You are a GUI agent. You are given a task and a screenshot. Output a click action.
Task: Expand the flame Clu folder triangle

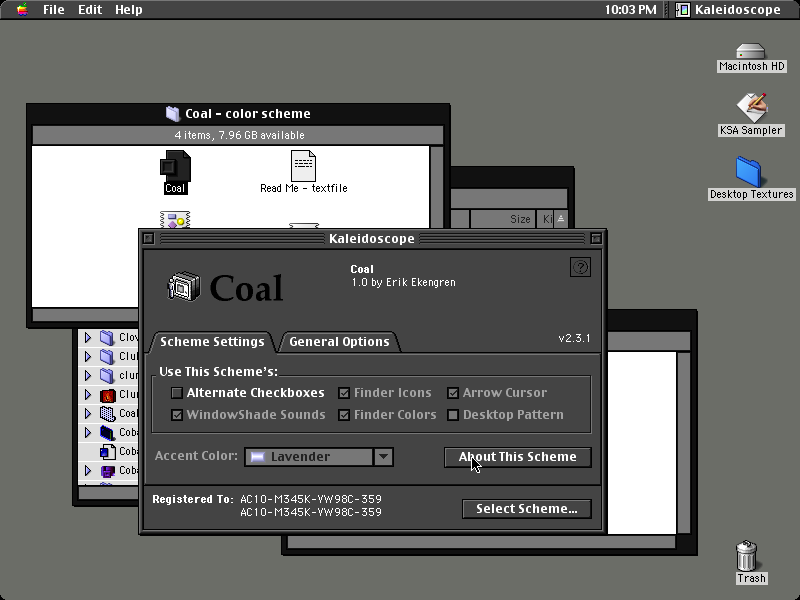[x=88, y=395]
